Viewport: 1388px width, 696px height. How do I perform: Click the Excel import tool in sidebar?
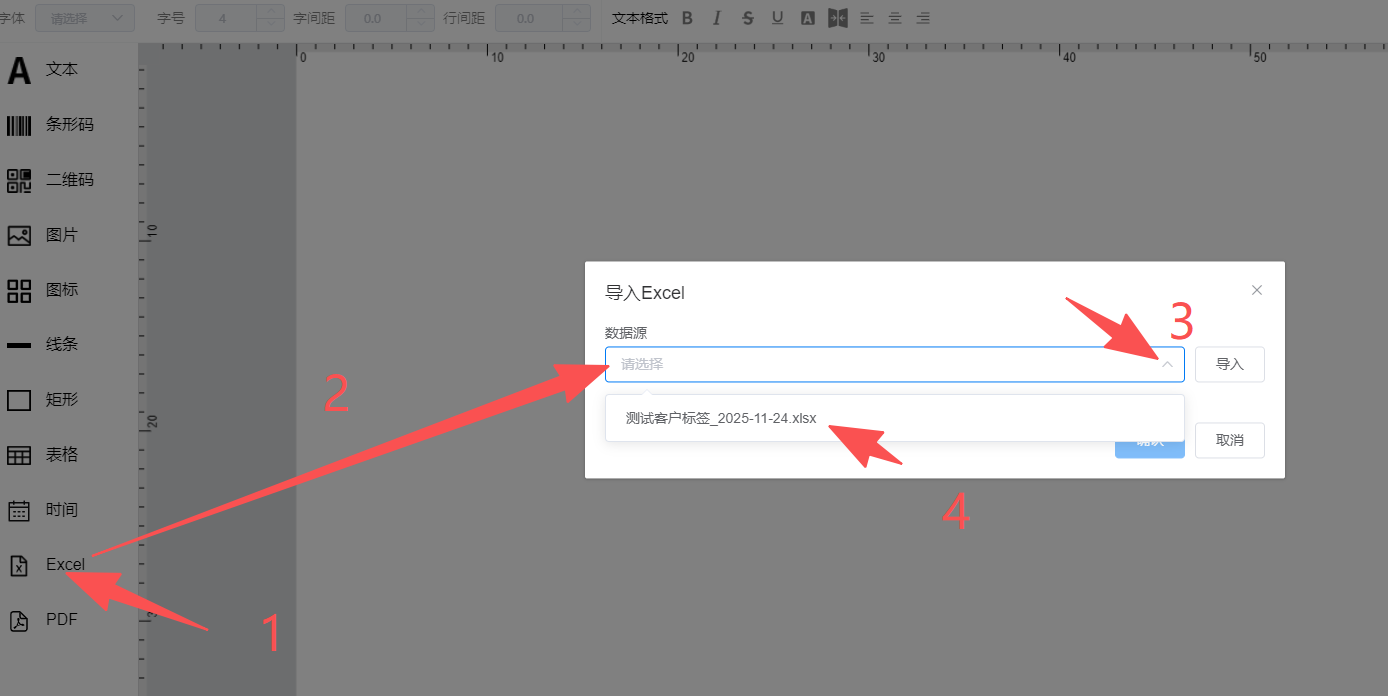pyautogui.click(x=48, y=565)
